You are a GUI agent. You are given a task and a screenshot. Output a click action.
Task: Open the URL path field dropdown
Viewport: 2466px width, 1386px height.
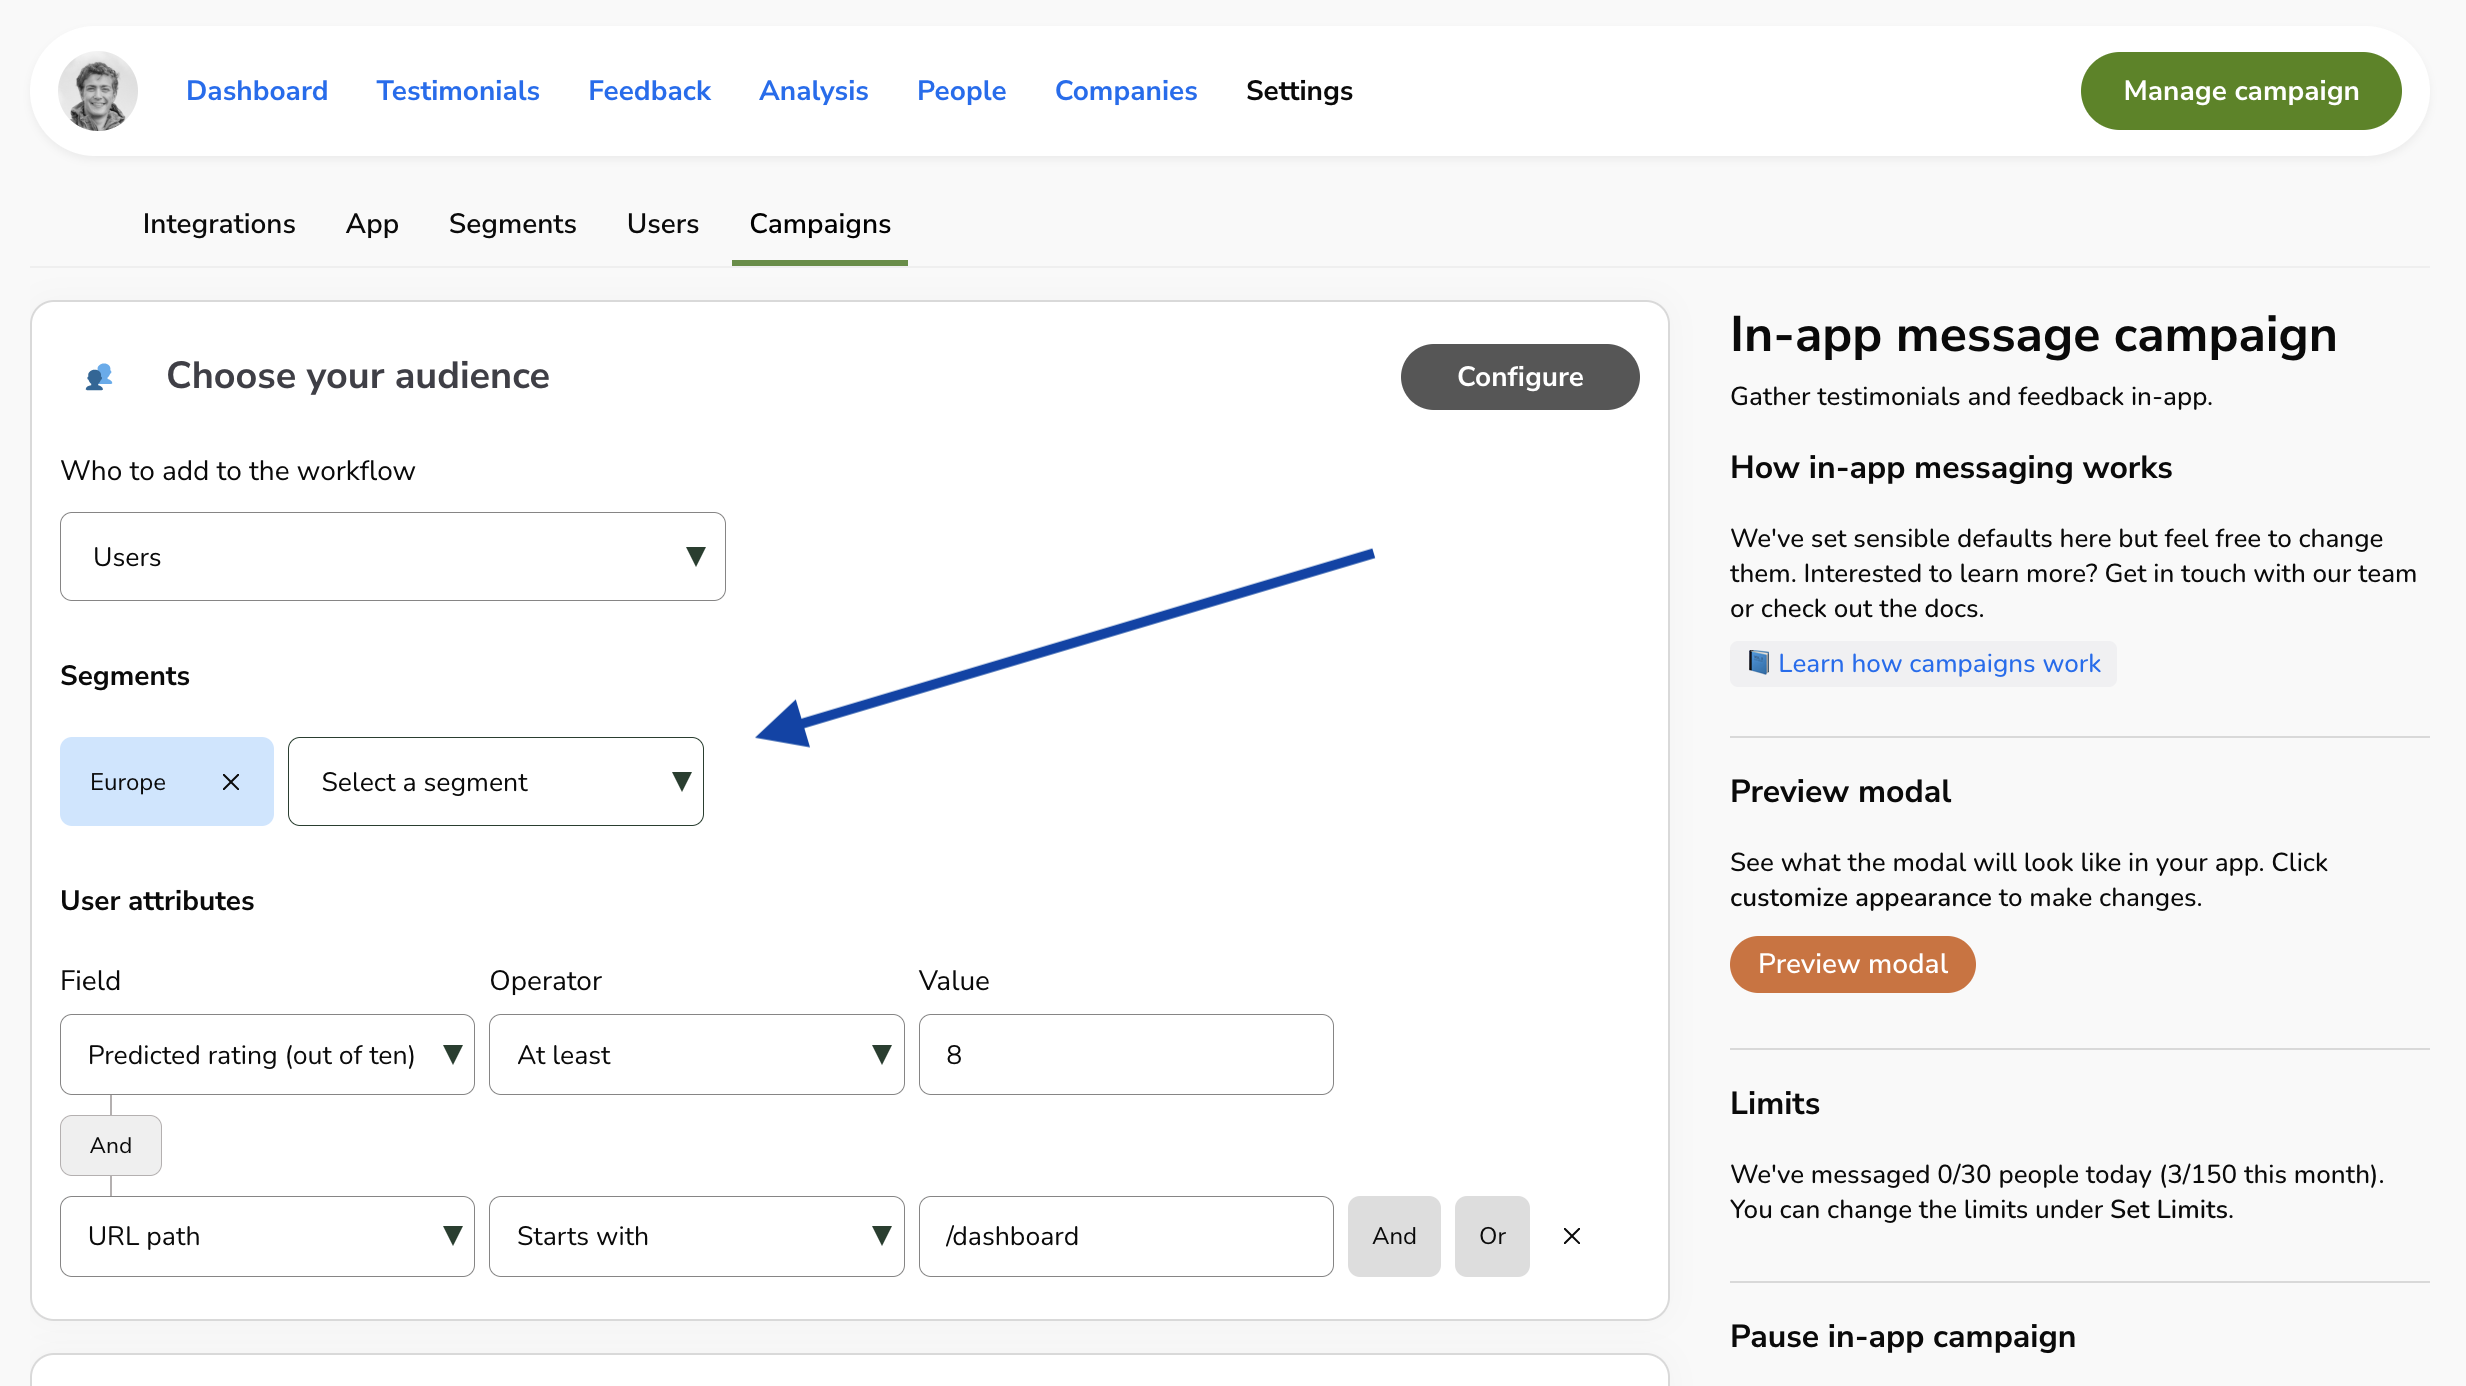[x=267, y=1236]
